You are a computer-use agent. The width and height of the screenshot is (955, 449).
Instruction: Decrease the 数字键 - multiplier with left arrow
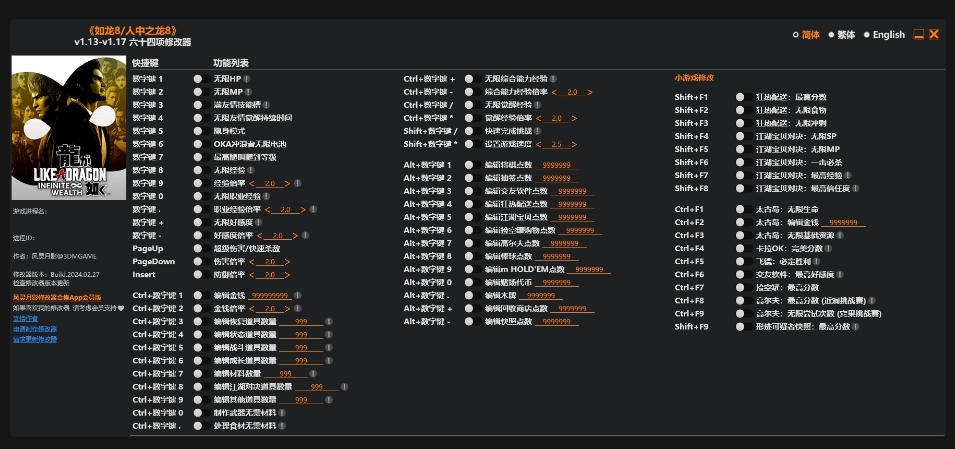click(x=259, y=236)
